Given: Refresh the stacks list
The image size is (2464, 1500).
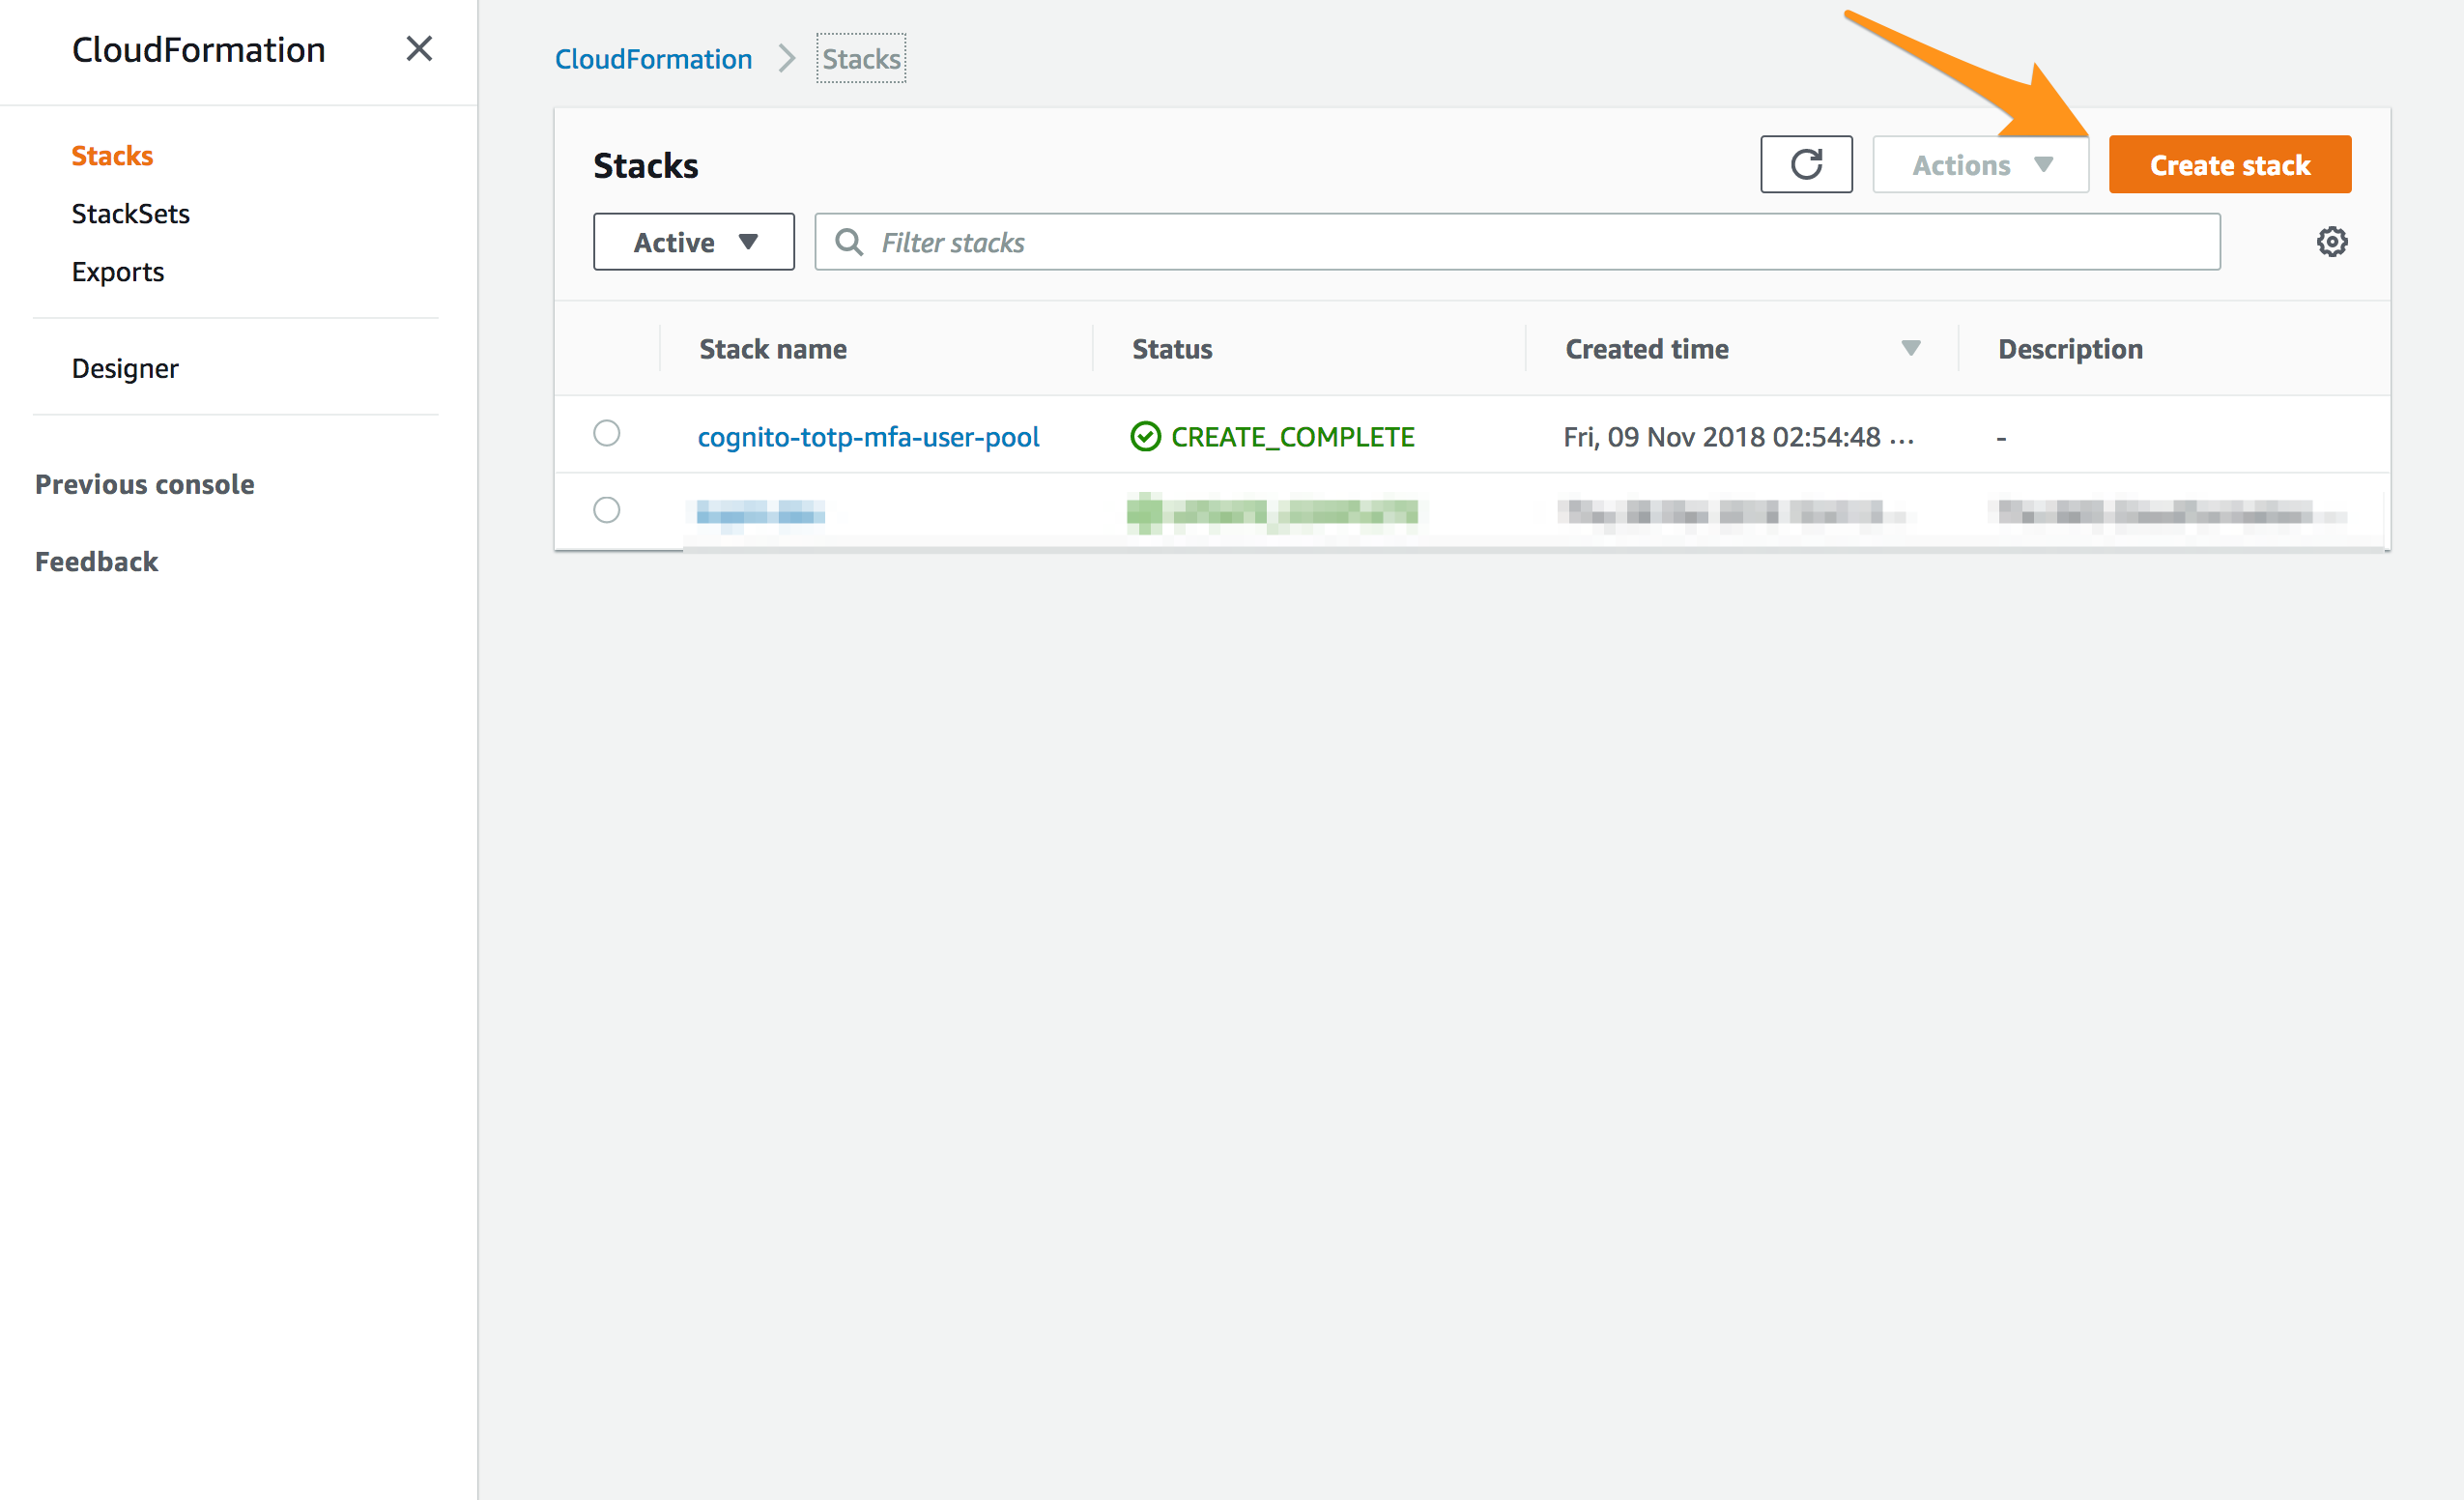Looking at the screenshot, I should coord(1806,164).
